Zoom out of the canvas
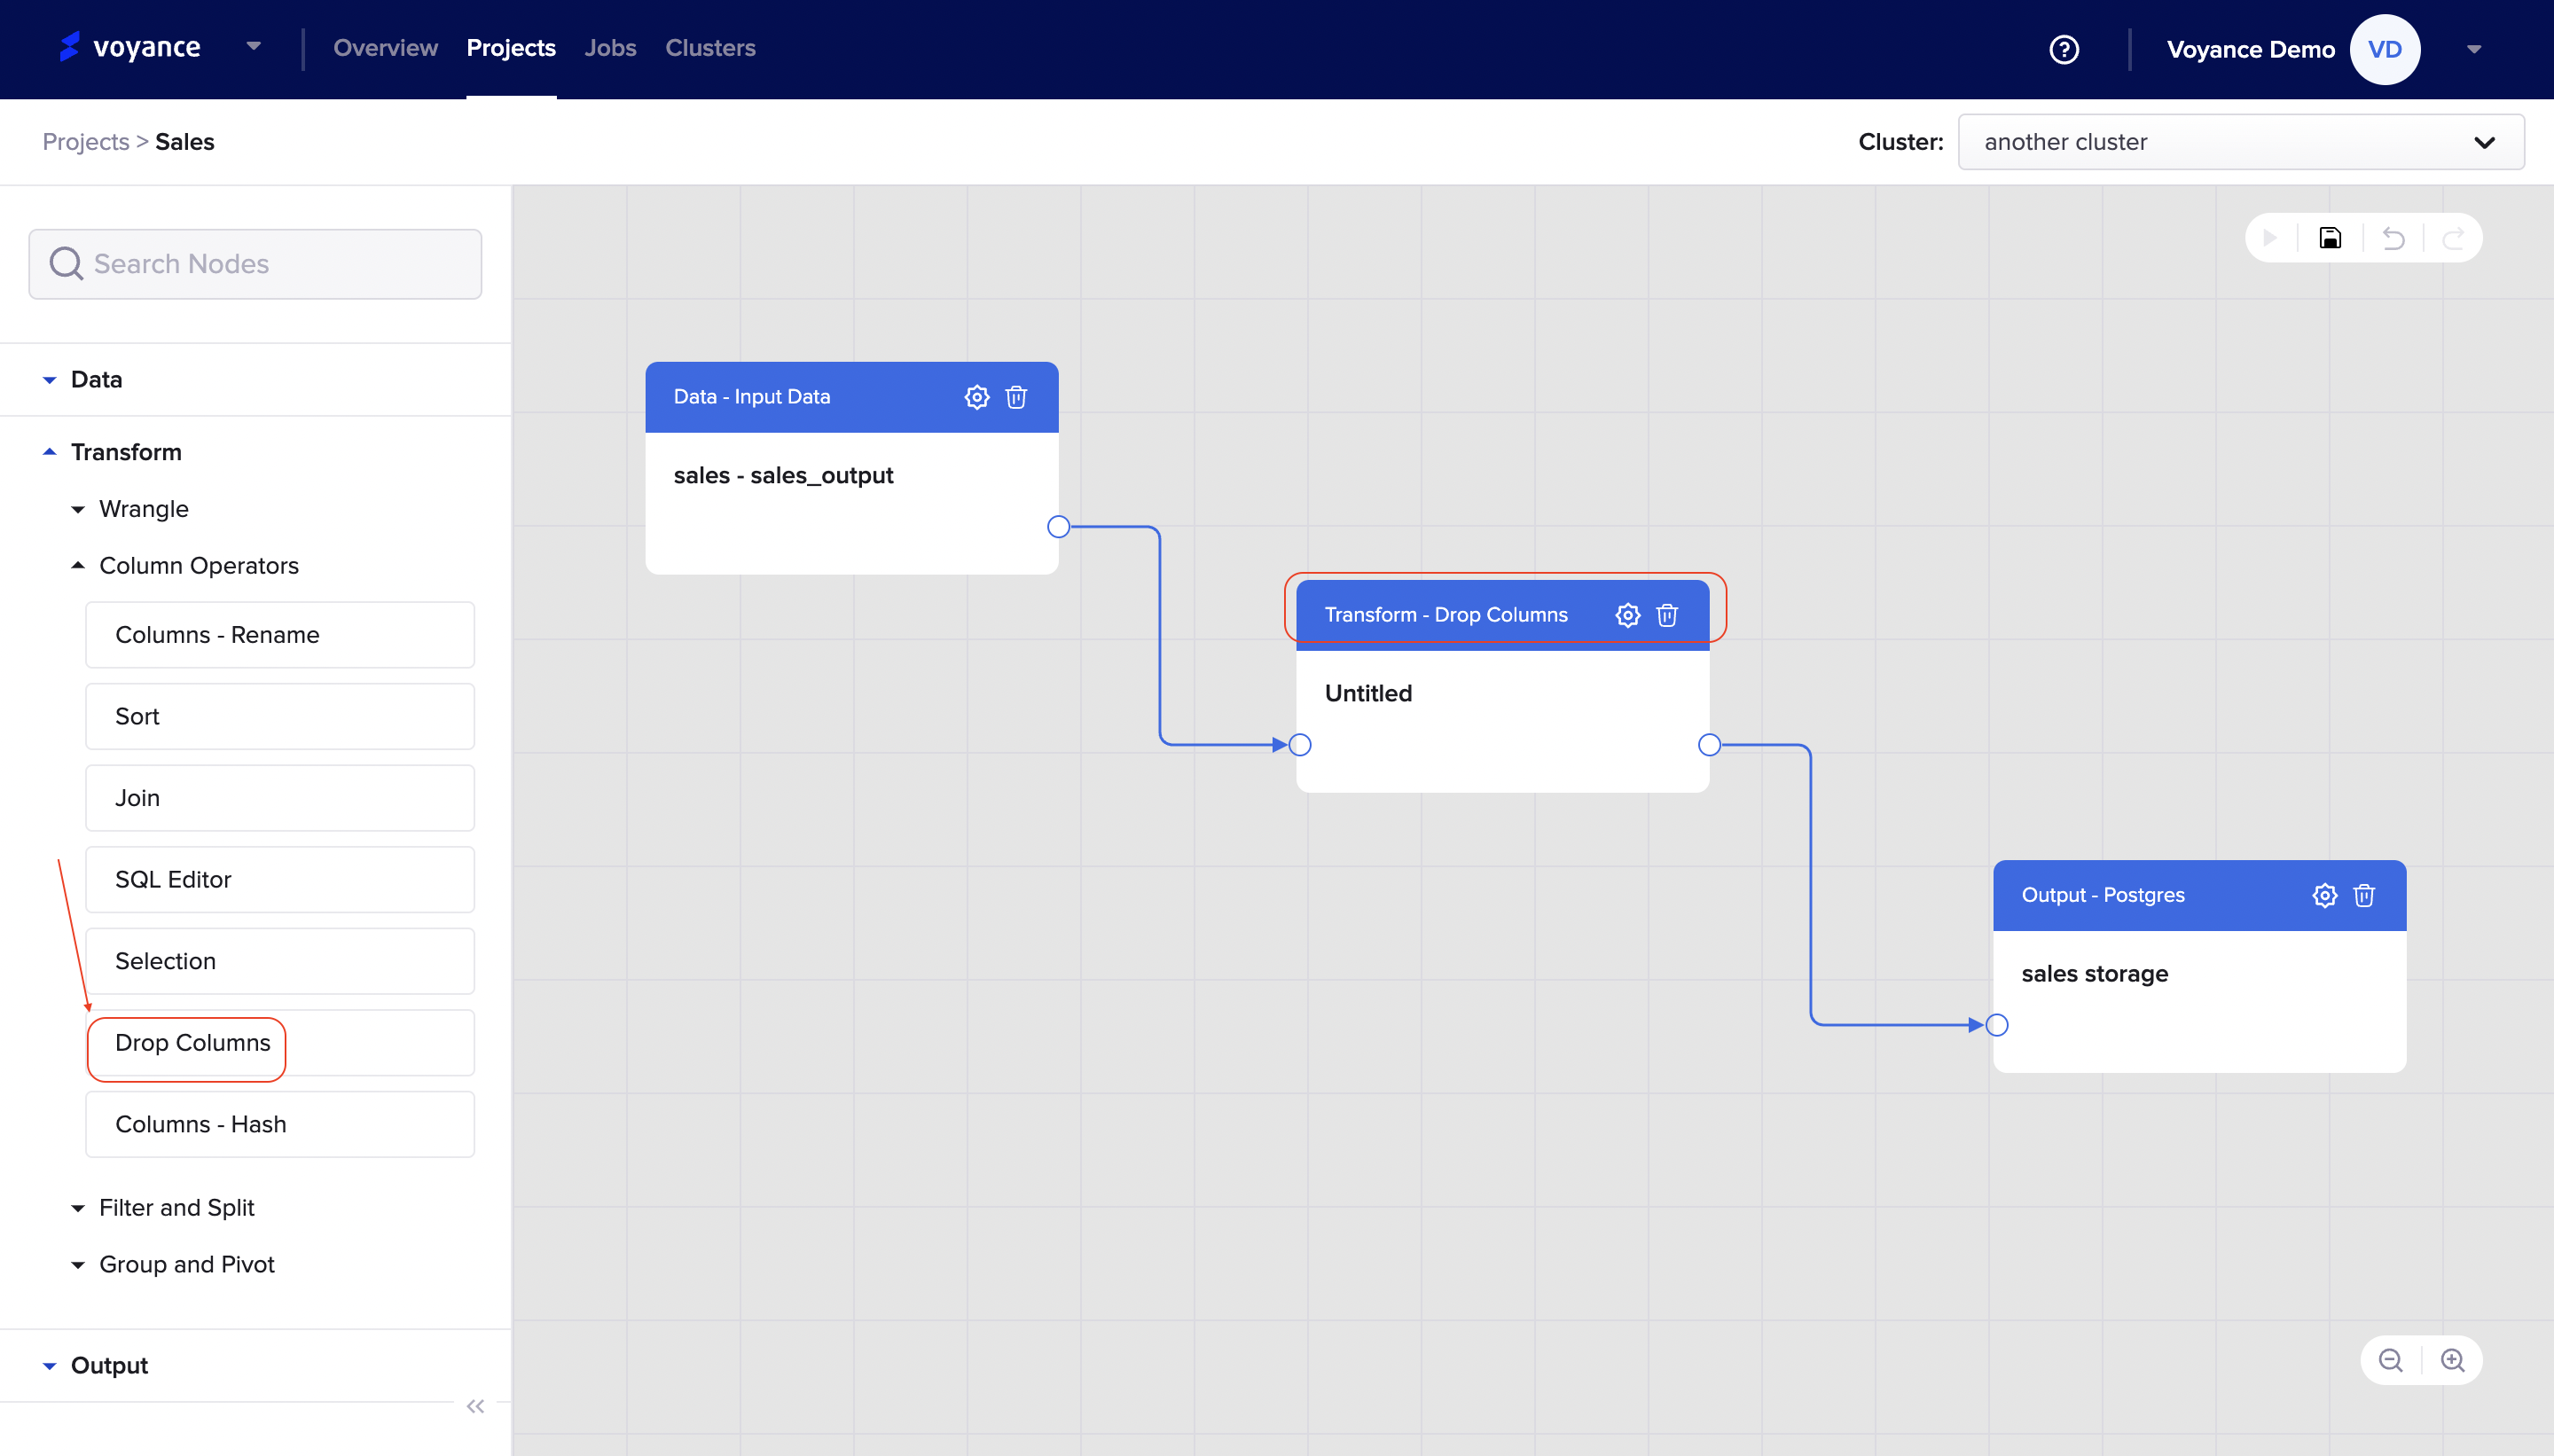This screenshot has height=1456, width=2554. pyautogui.click(x=2390, y=1360)
